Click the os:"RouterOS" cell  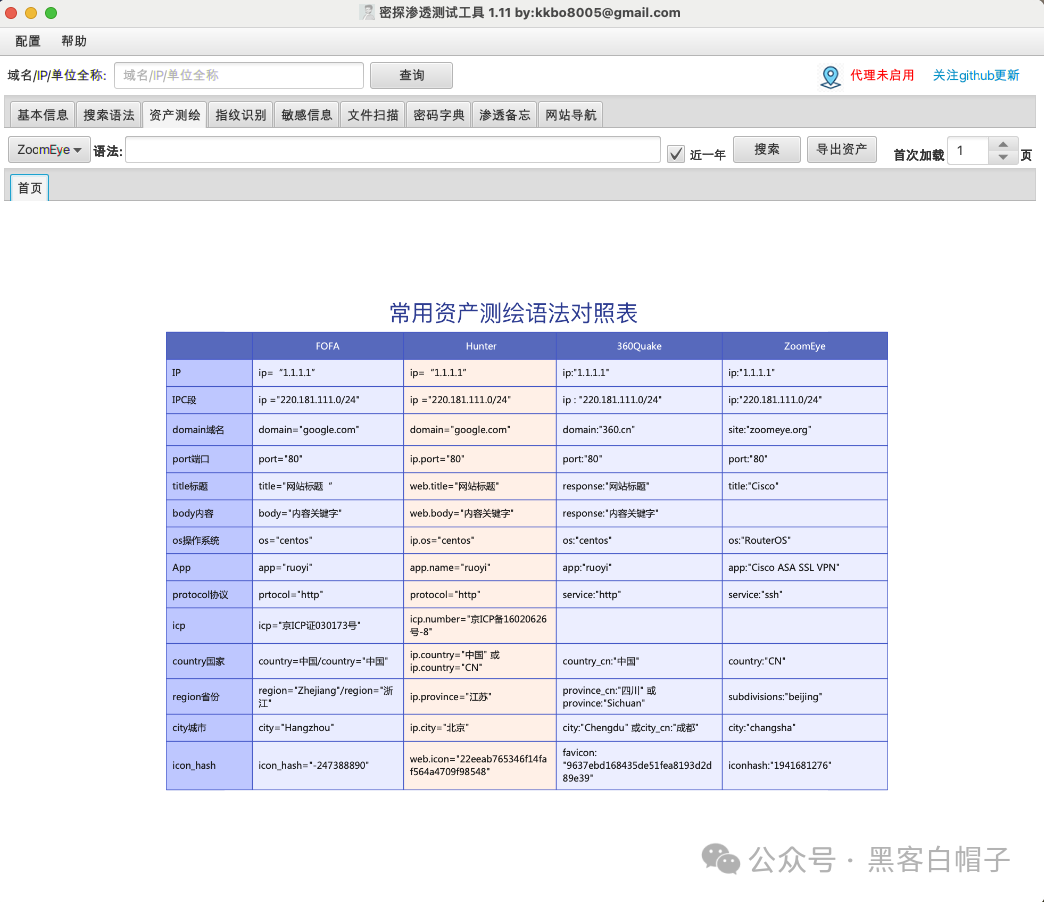click(x=804, y=541)
